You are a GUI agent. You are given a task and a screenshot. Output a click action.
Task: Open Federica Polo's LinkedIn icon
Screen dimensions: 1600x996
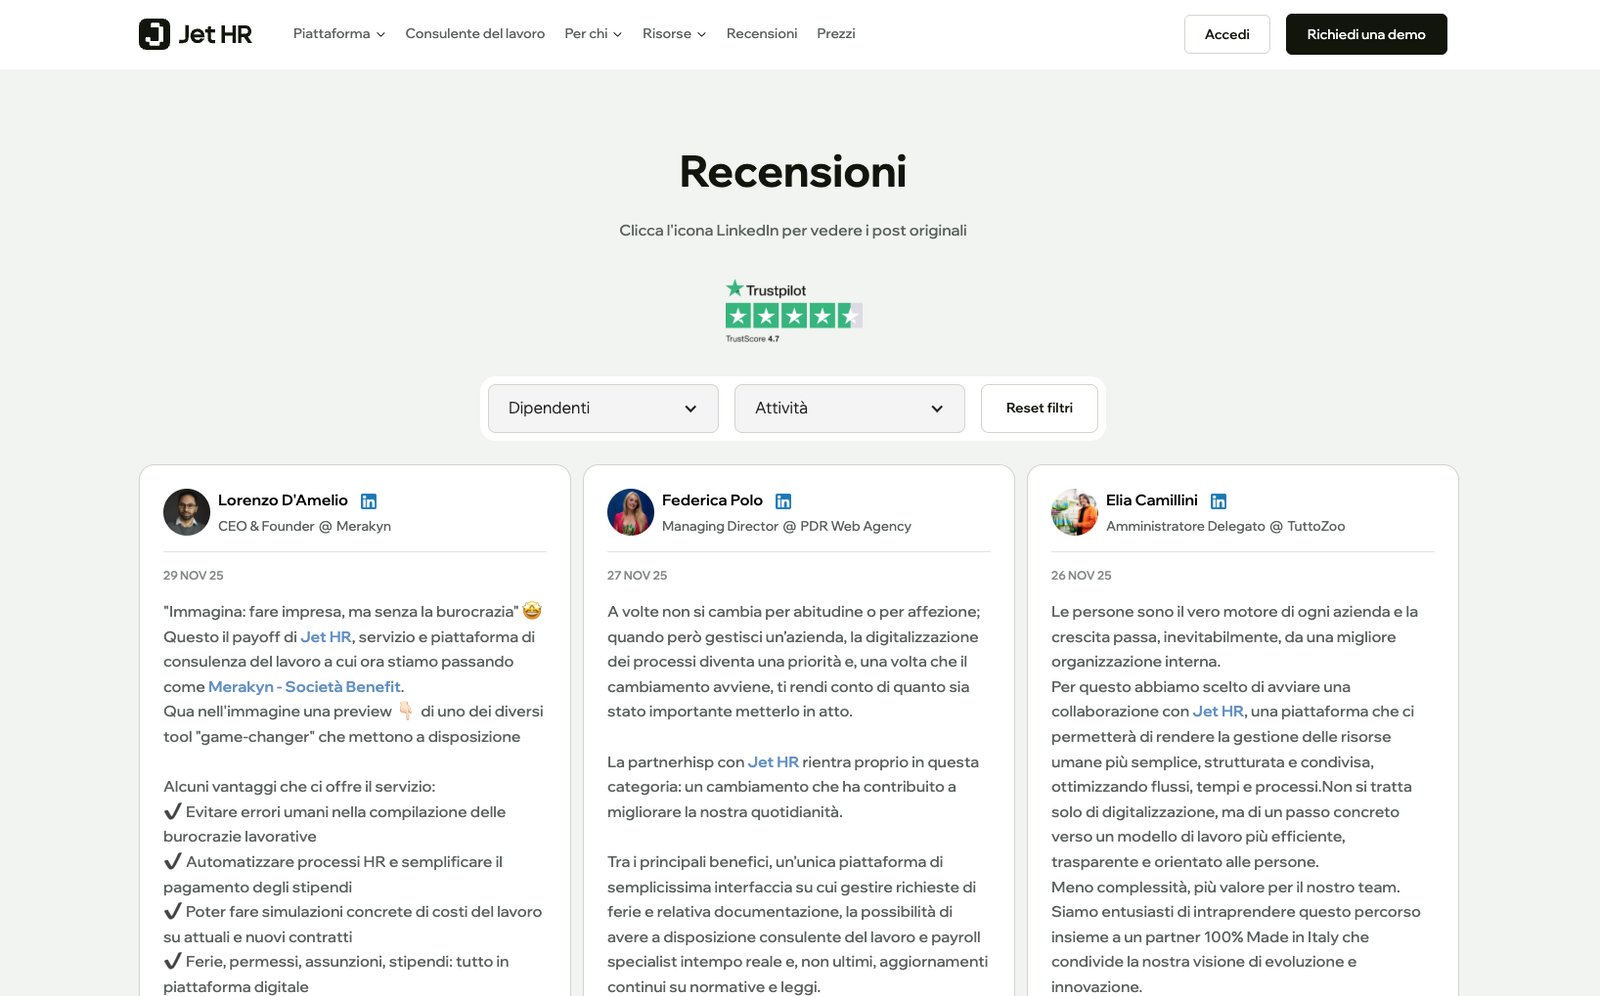[x=783, y=501]
